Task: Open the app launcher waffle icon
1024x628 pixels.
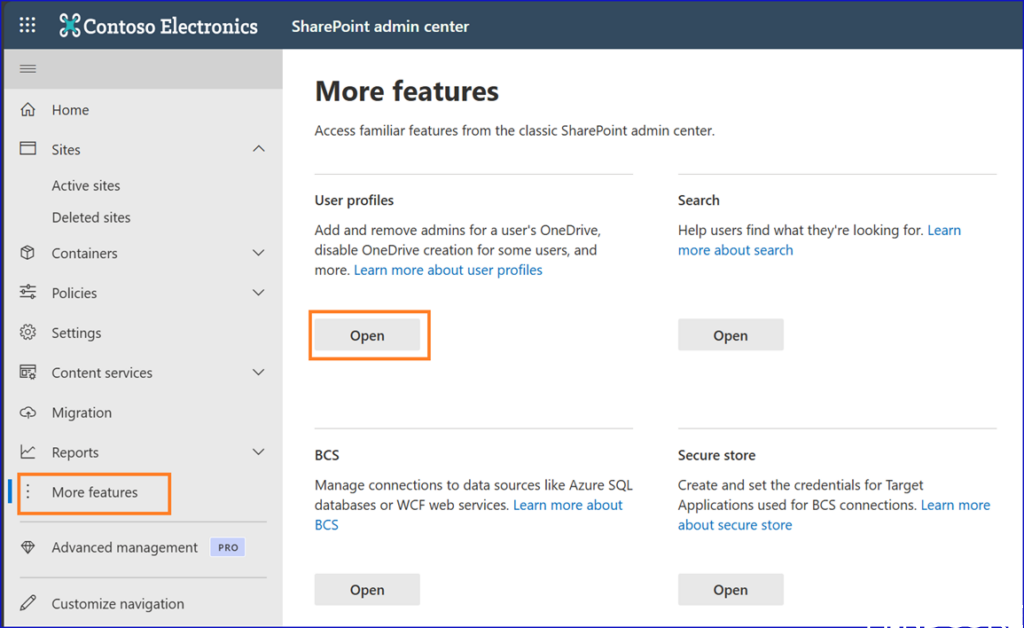Action: pos(27,26)
